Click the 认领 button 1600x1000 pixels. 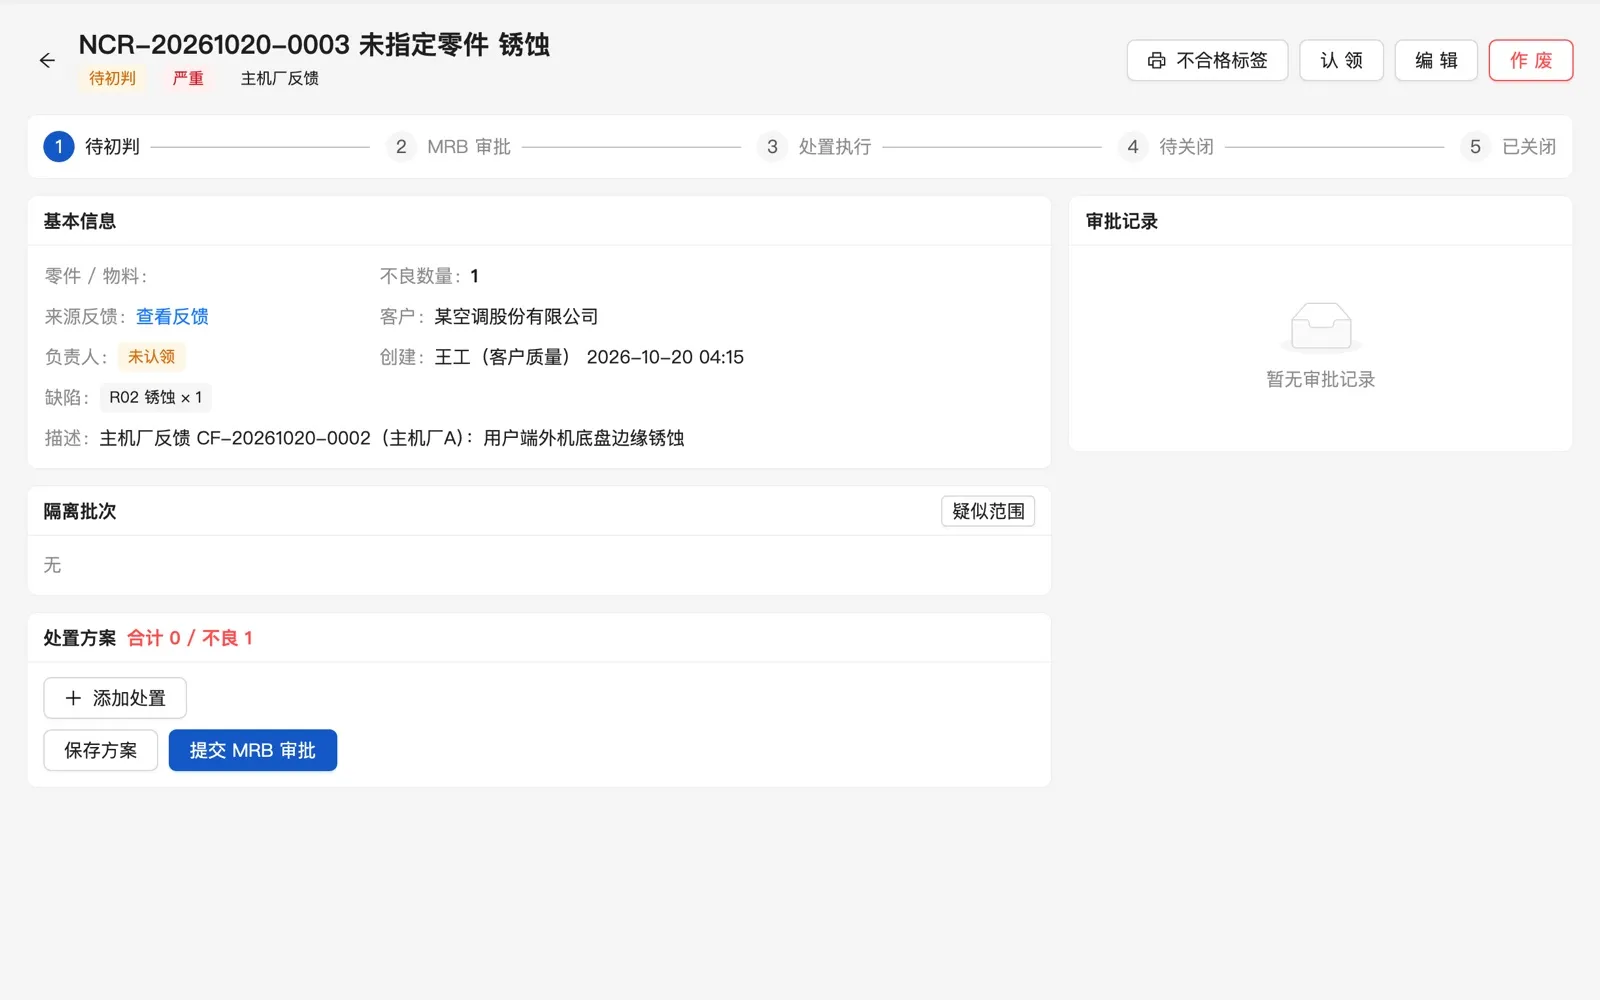[x=1341, y=61]
